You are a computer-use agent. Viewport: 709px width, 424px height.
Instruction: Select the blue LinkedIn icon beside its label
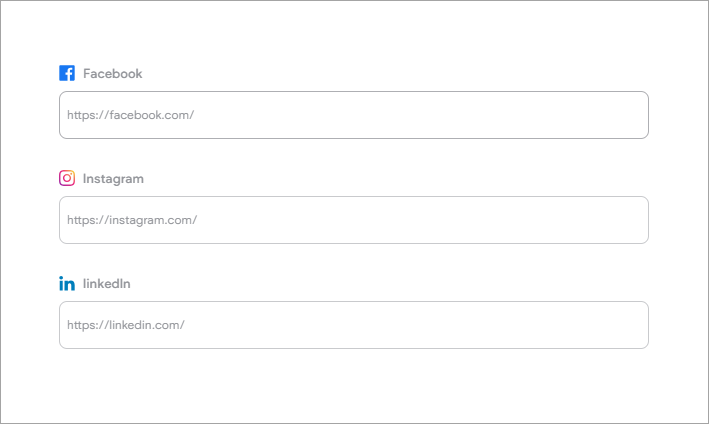[67, 284]
